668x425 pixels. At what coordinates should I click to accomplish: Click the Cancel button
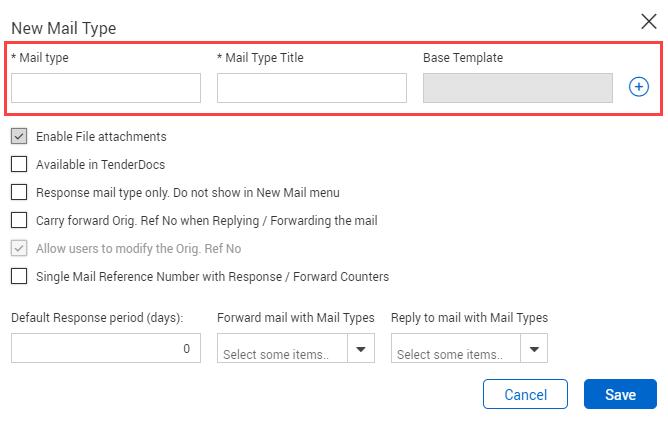point(525,394)
